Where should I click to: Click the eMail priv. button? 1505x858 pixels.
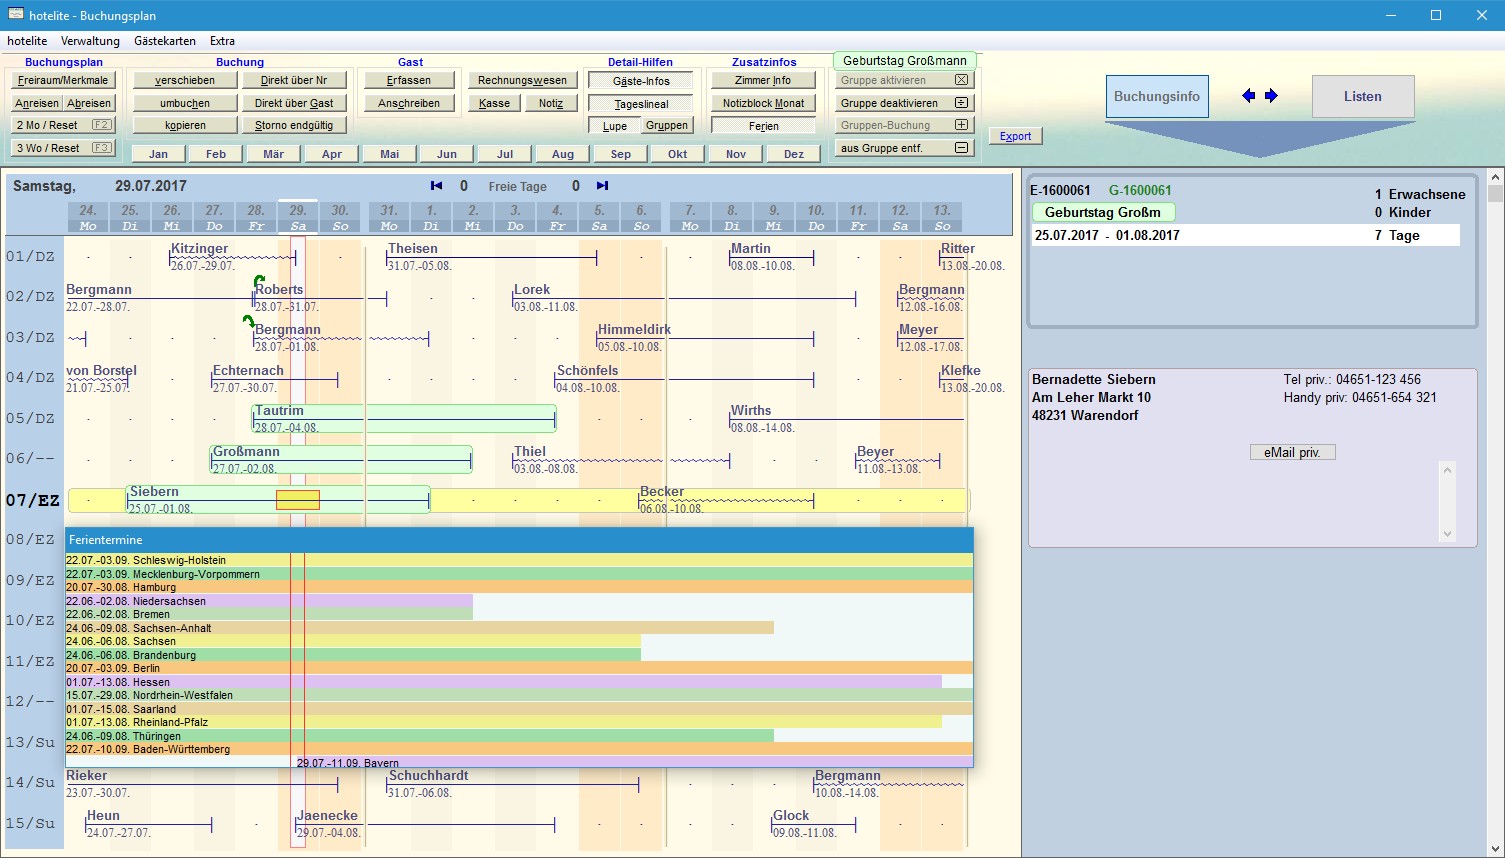coord(1292,453)
